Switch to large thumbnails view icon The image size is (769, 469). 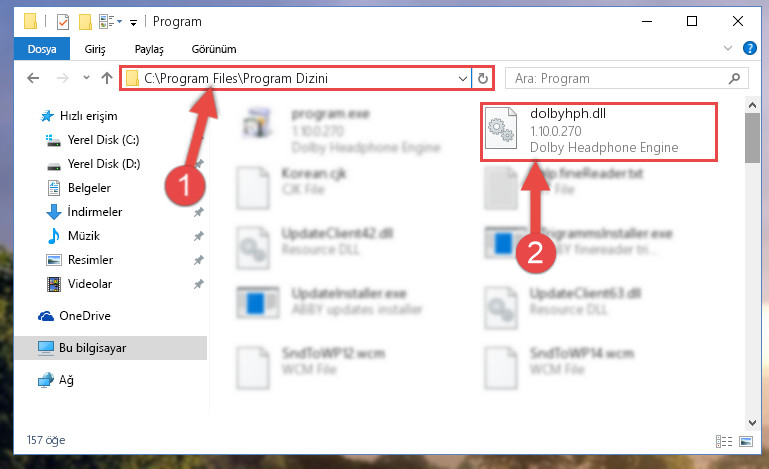(746, 442)
